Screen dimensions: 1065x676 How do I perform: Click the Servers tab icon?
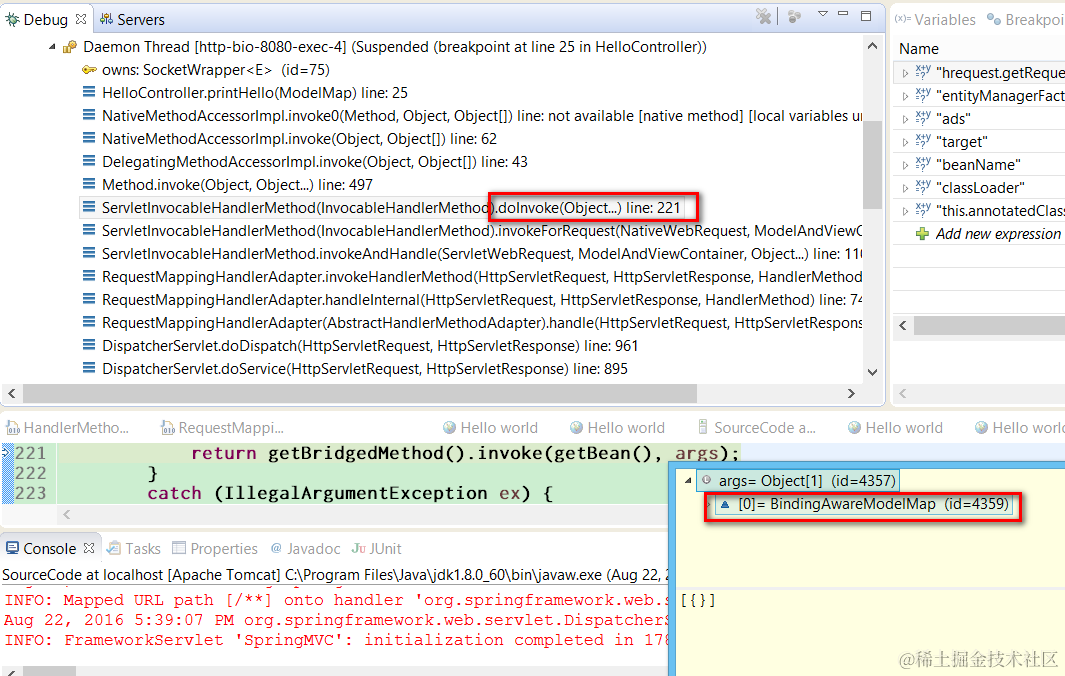point(107,20)
